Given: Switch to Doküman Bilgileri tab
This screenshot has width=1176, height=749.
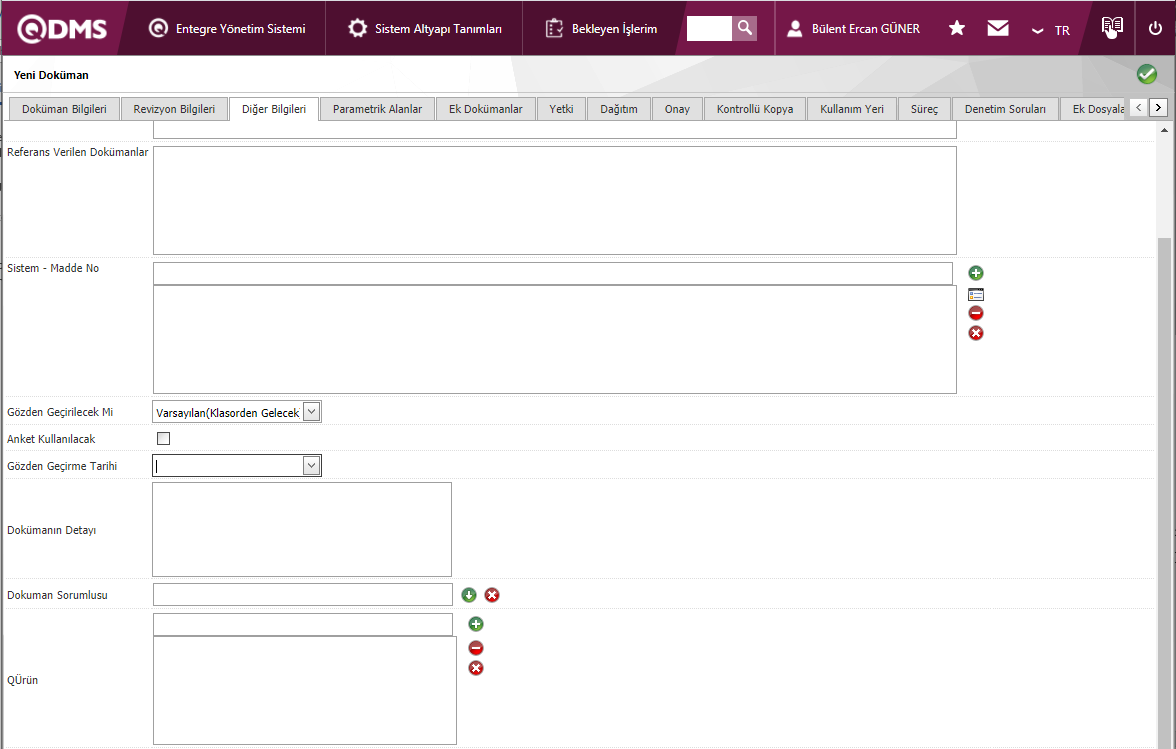Looking at the screenshot, I should tap(64, 109).
